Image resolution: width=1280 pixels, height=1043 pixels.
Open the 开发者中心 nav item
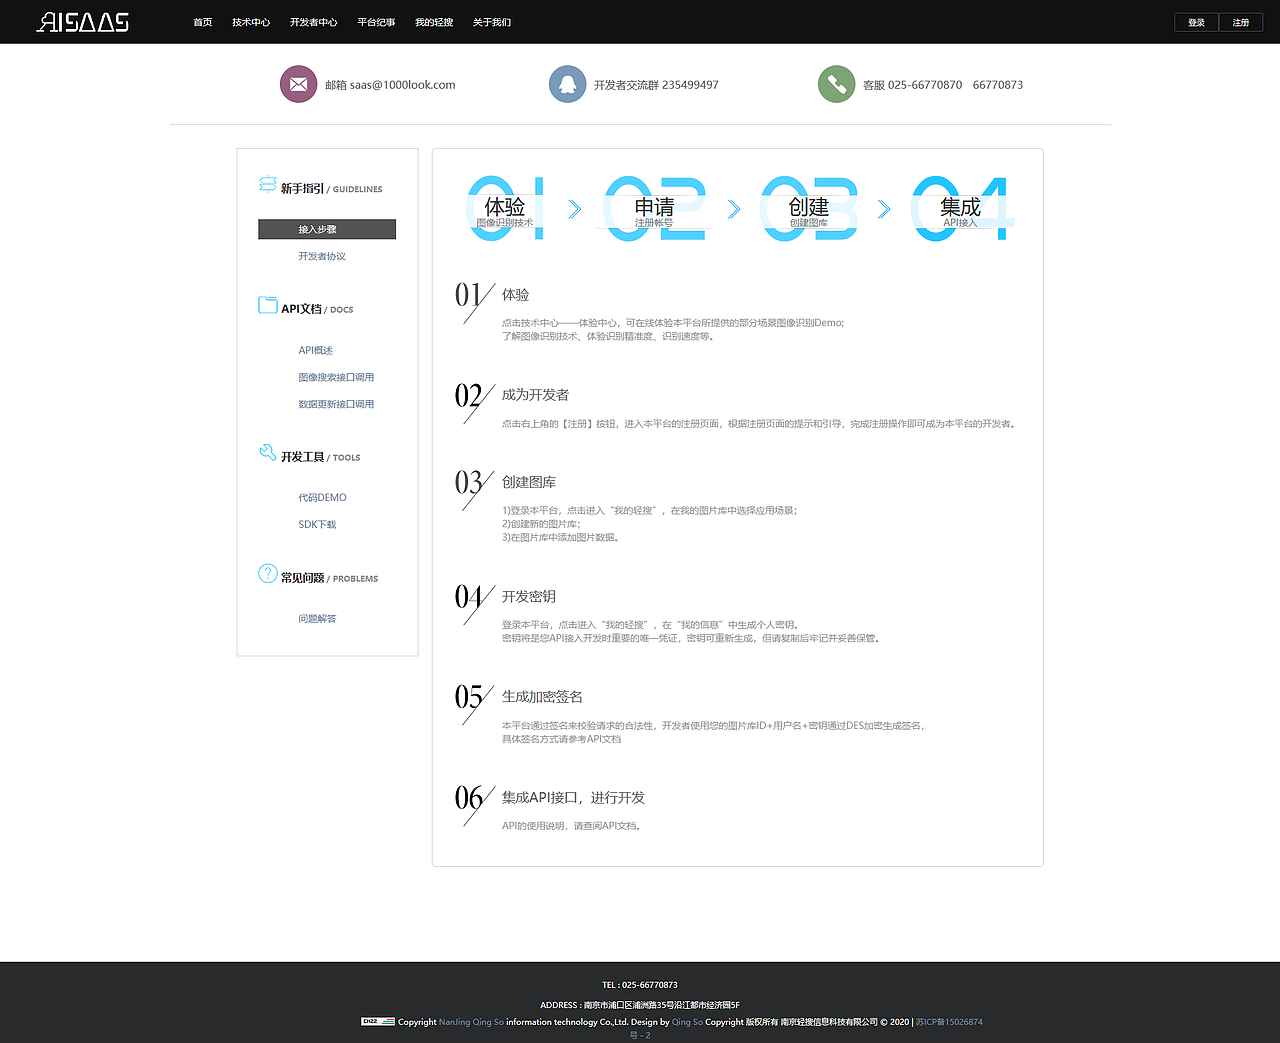314,22
